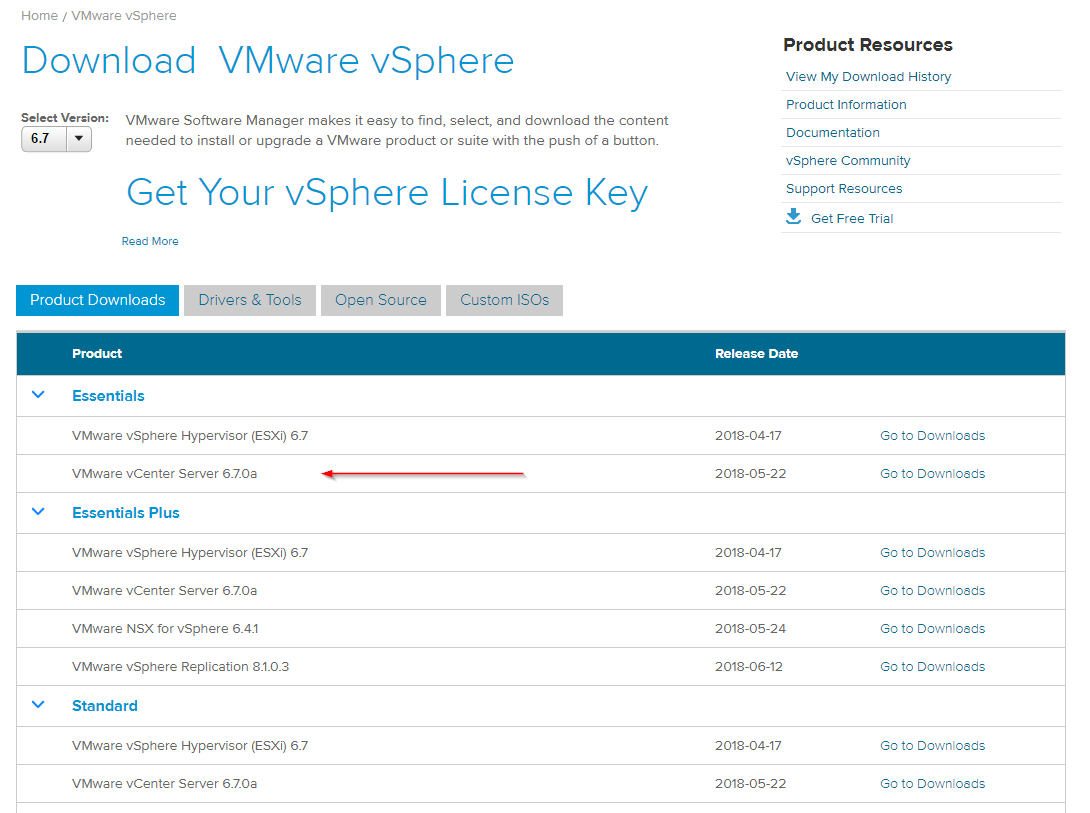Screen dimensions: 1090x813
Task: Open Get Your vSphere License Key heading link
Action: (387, 192)
